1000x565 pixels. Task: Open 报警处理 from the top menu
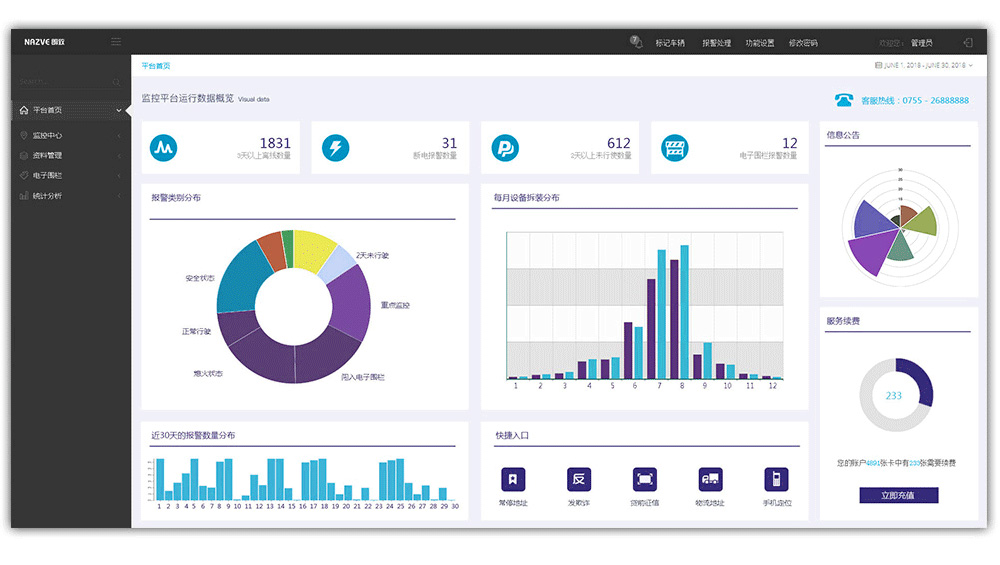[x=716, y=43]
